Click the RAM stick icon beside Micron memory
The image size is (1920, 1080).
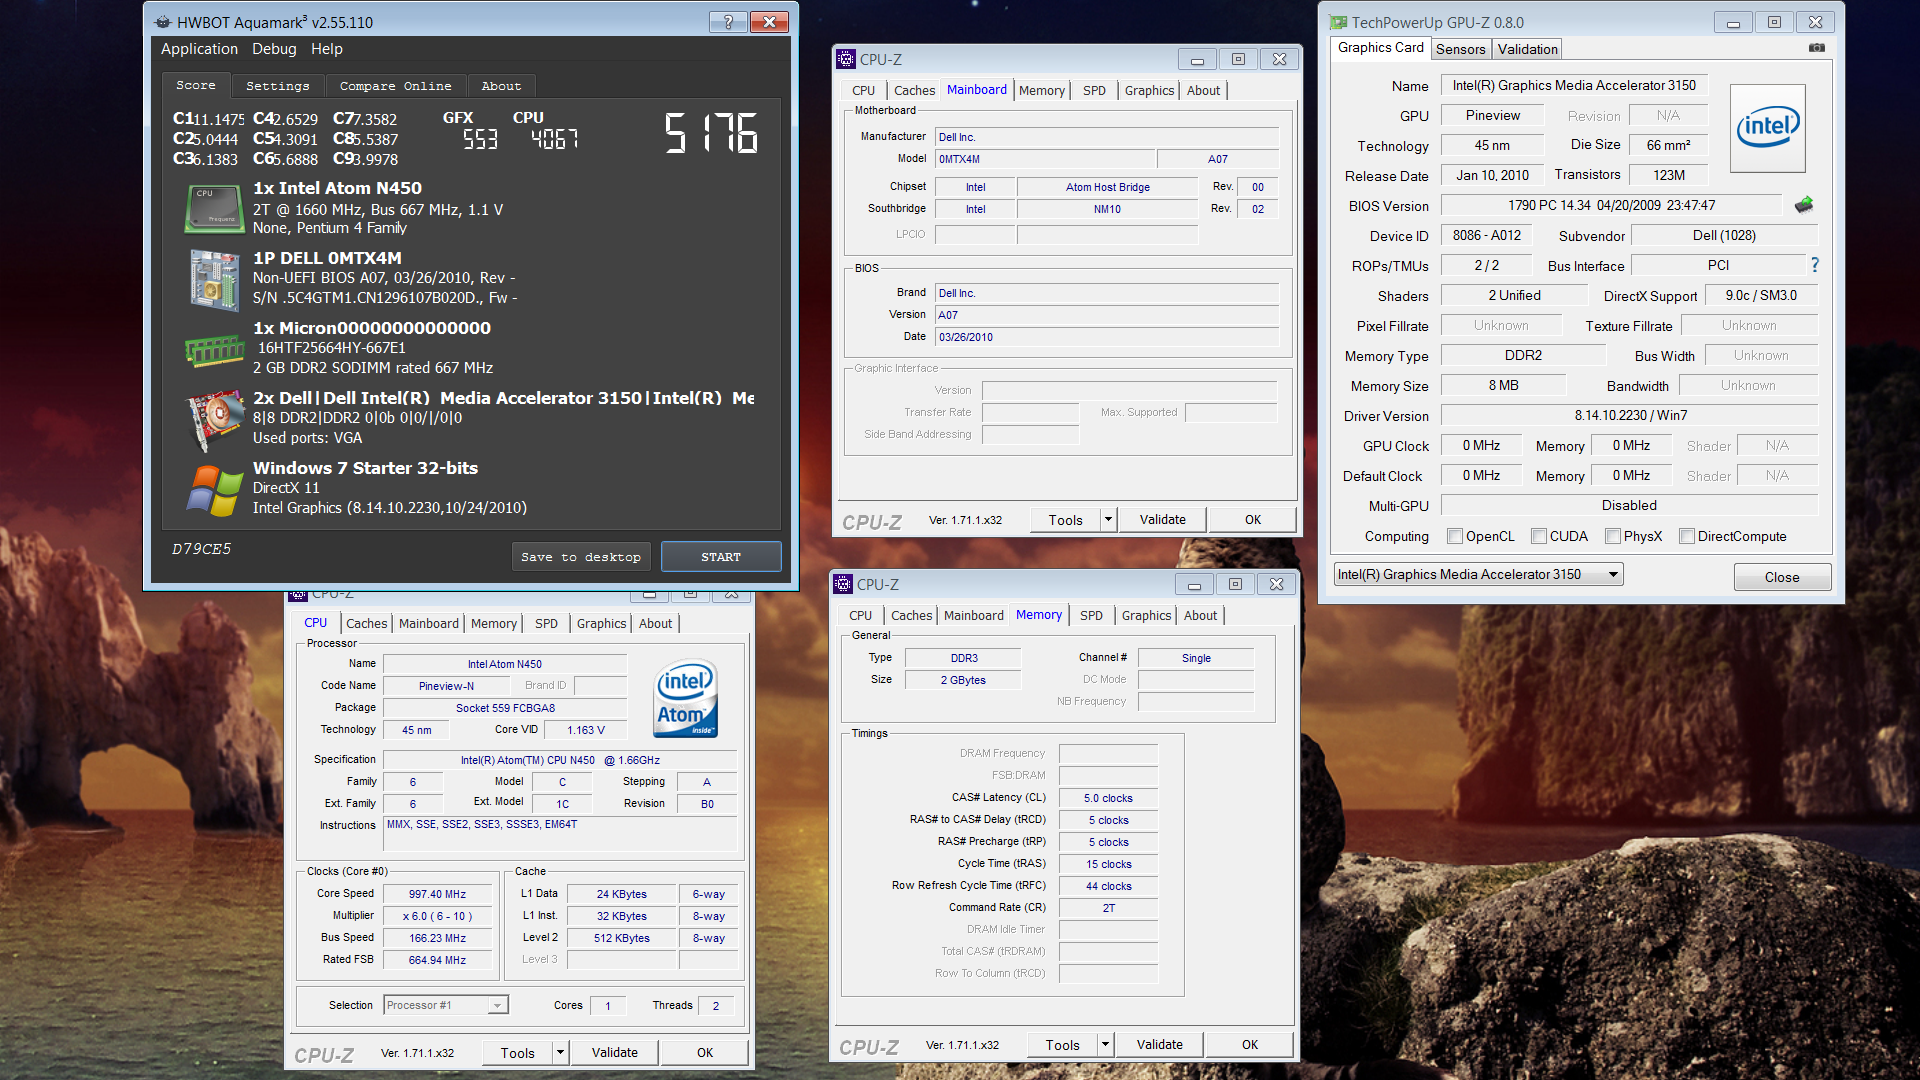pos(214,351)
